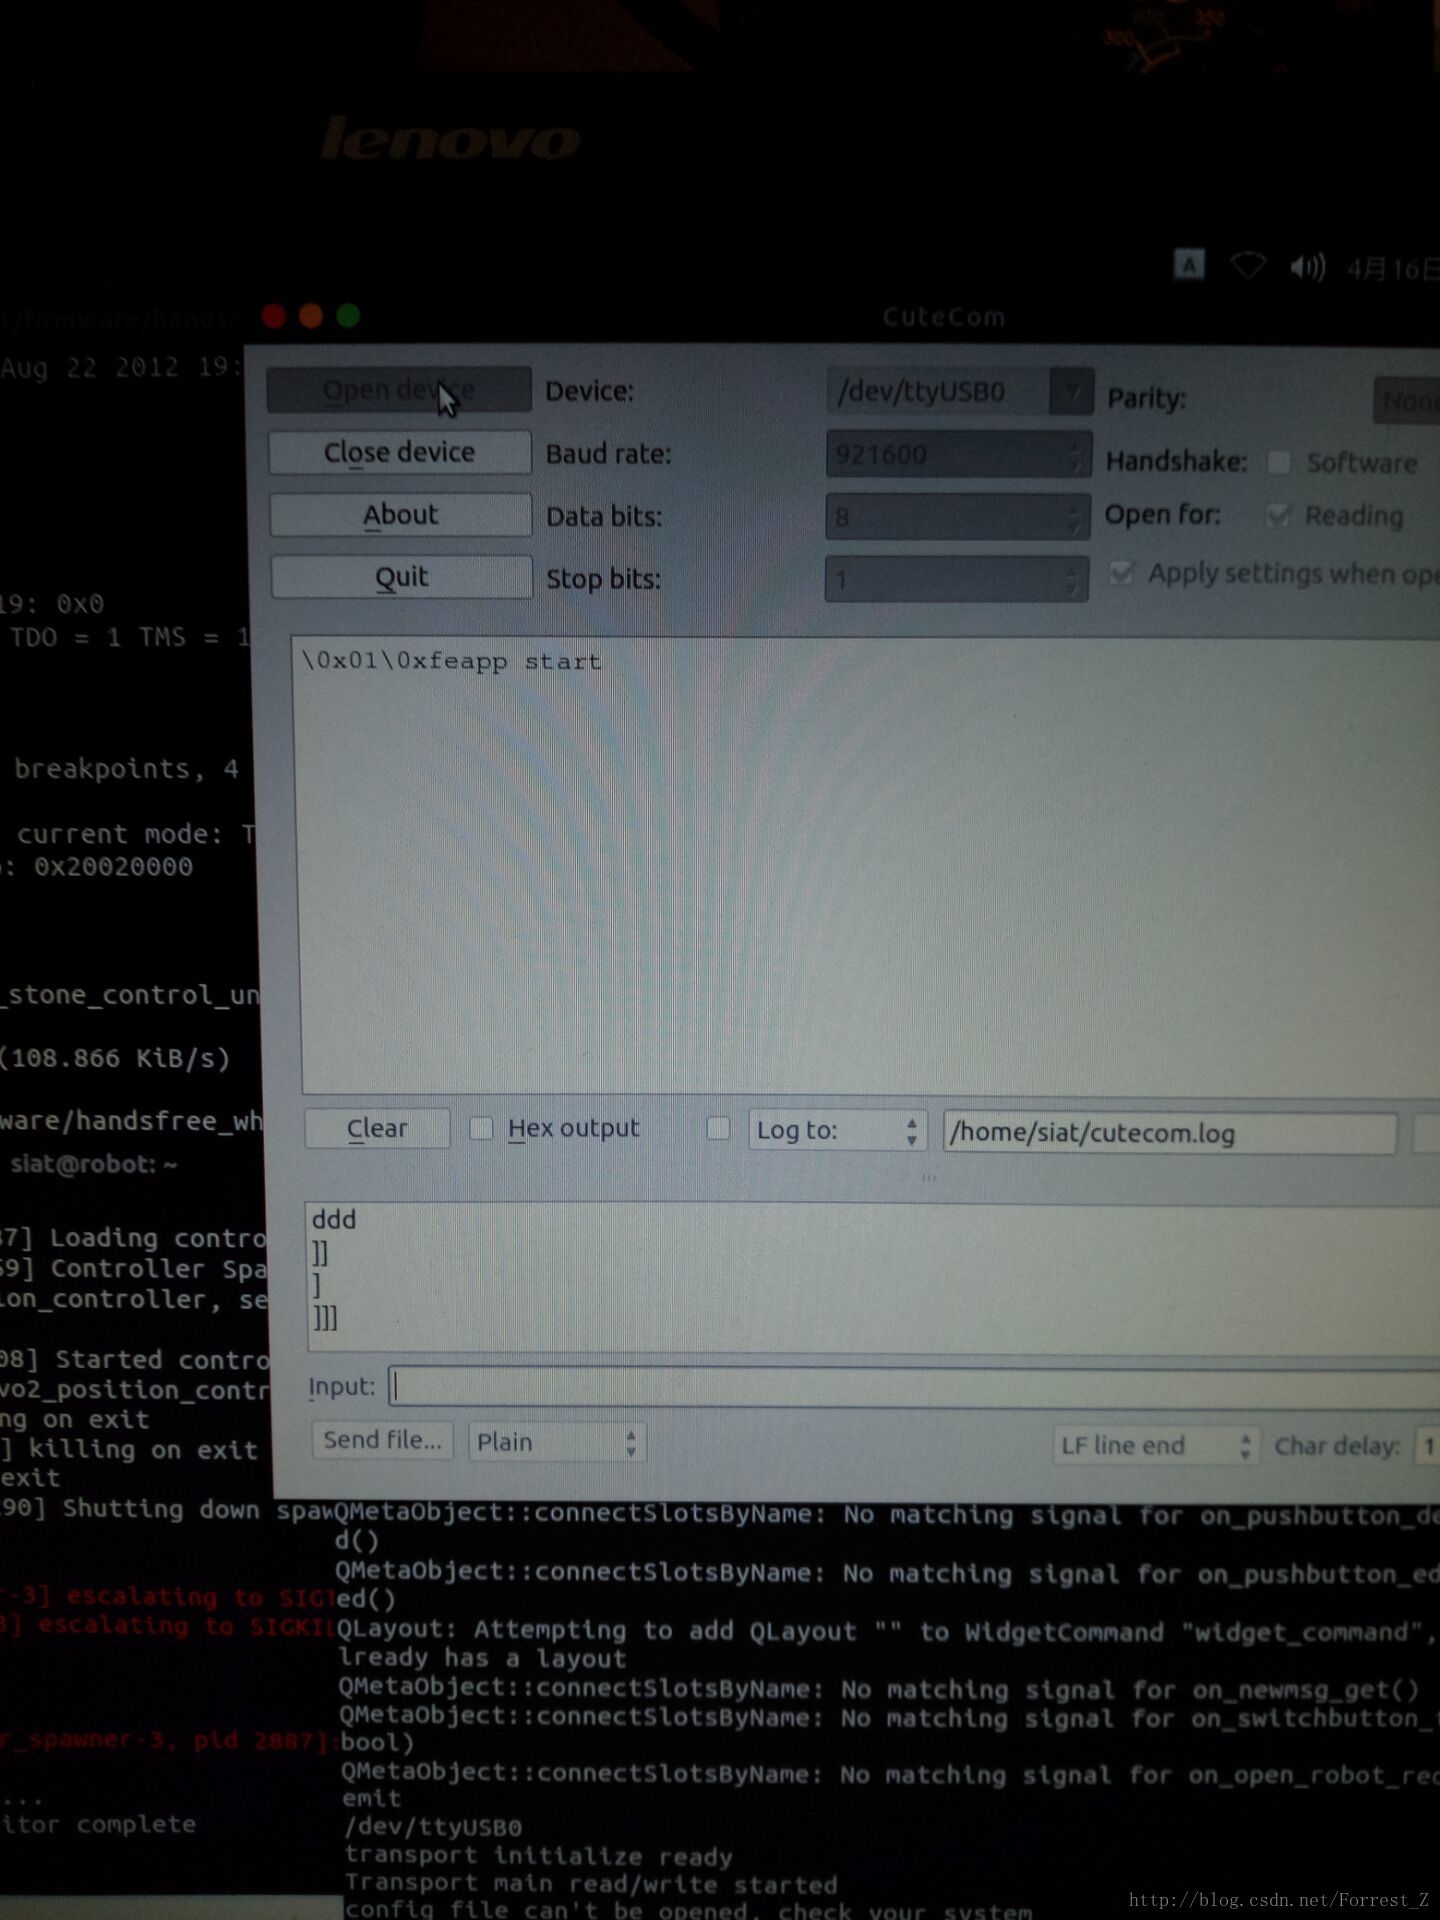Click the CuteCom window title
The image size is (1440, 1920).
[943, 317]
